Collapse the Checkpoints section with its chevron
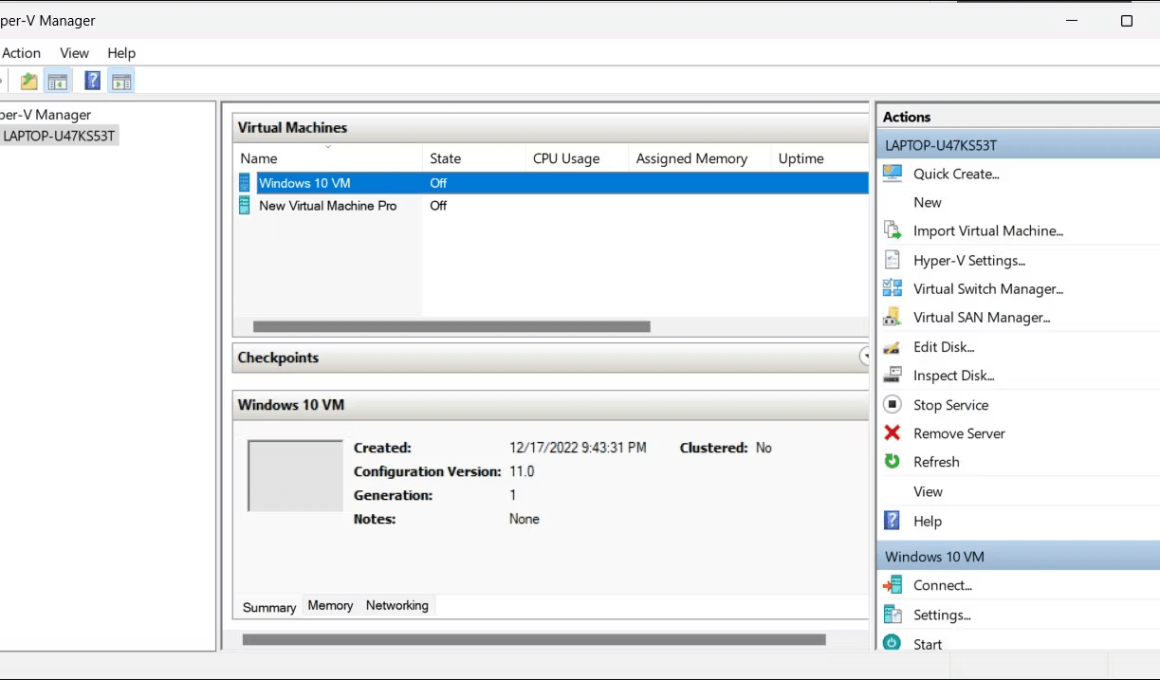 864,357
